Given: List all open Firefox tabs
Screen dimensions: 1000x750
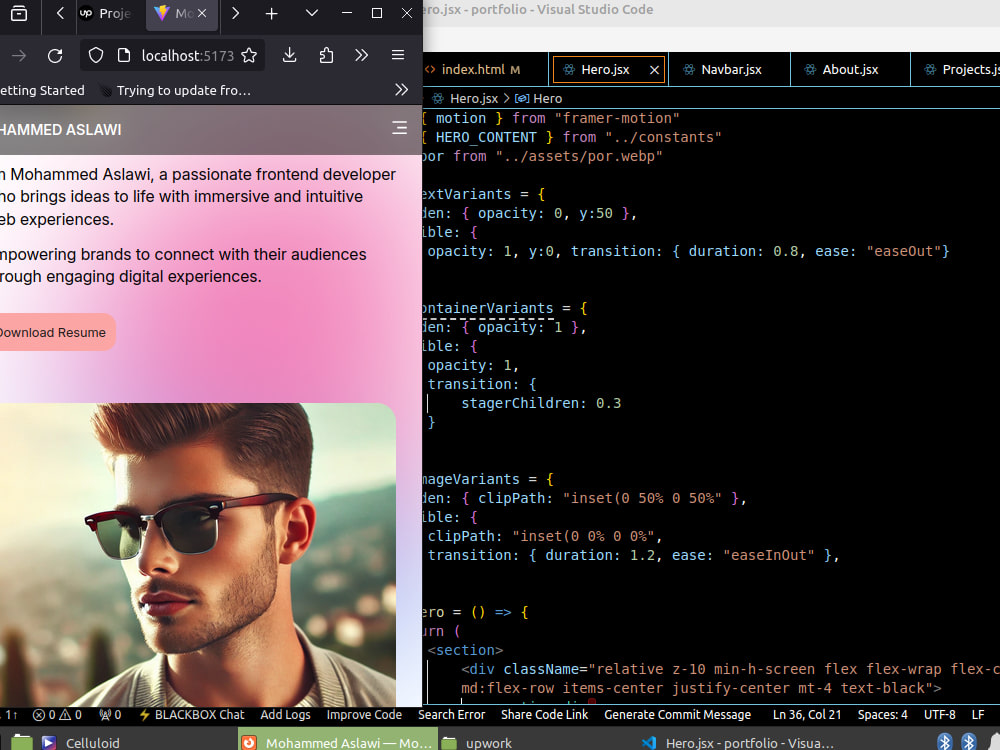Looking at the screenshot, I should point(312,13).
